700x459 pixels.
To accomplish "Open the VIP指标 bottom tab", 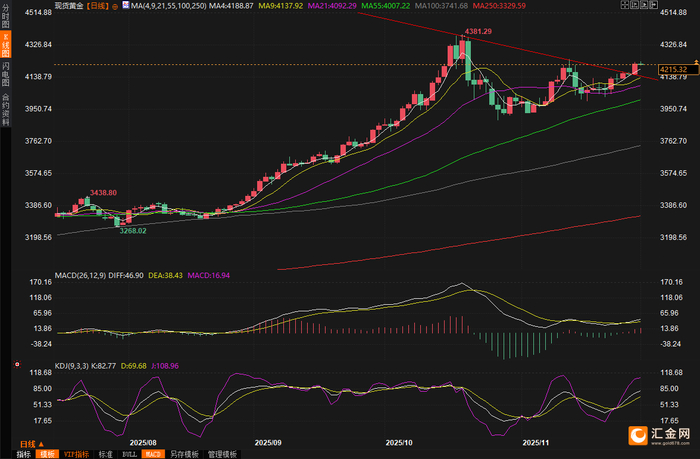I will (x=76, y=454).
